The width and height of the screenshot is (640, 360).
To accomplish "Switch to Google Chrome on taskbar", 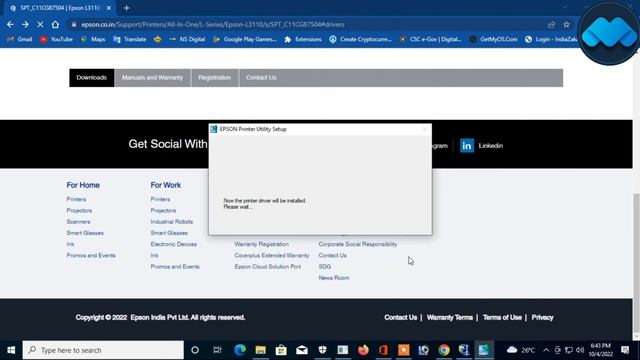I will coord(444,350).
